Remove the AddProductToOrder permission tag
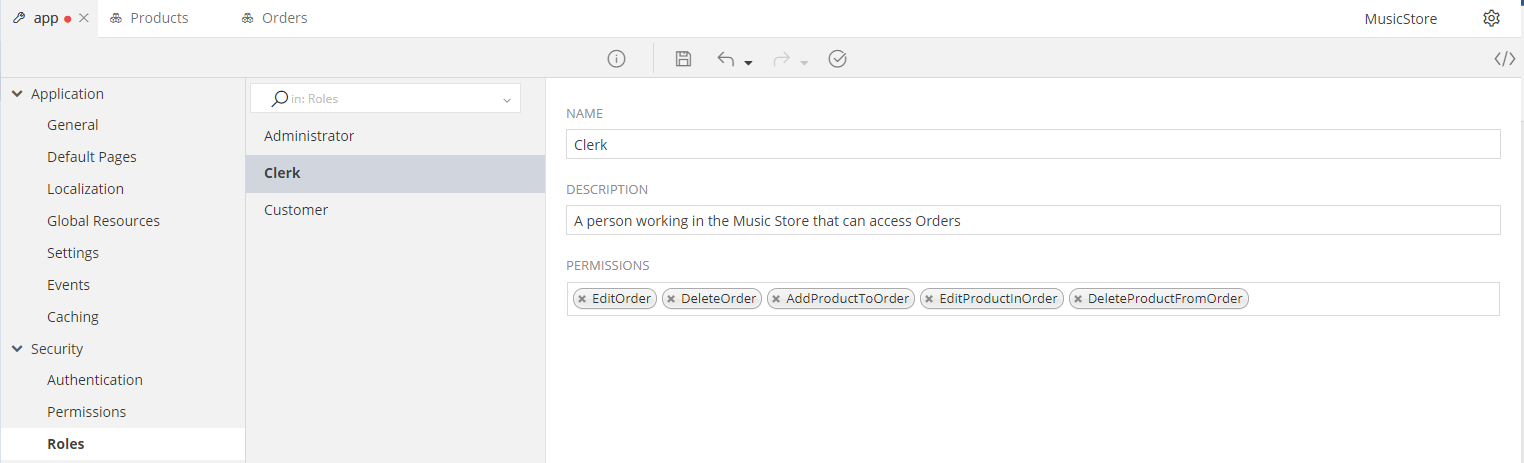The width and height of the screenshot is (1524, 463). 776,299
